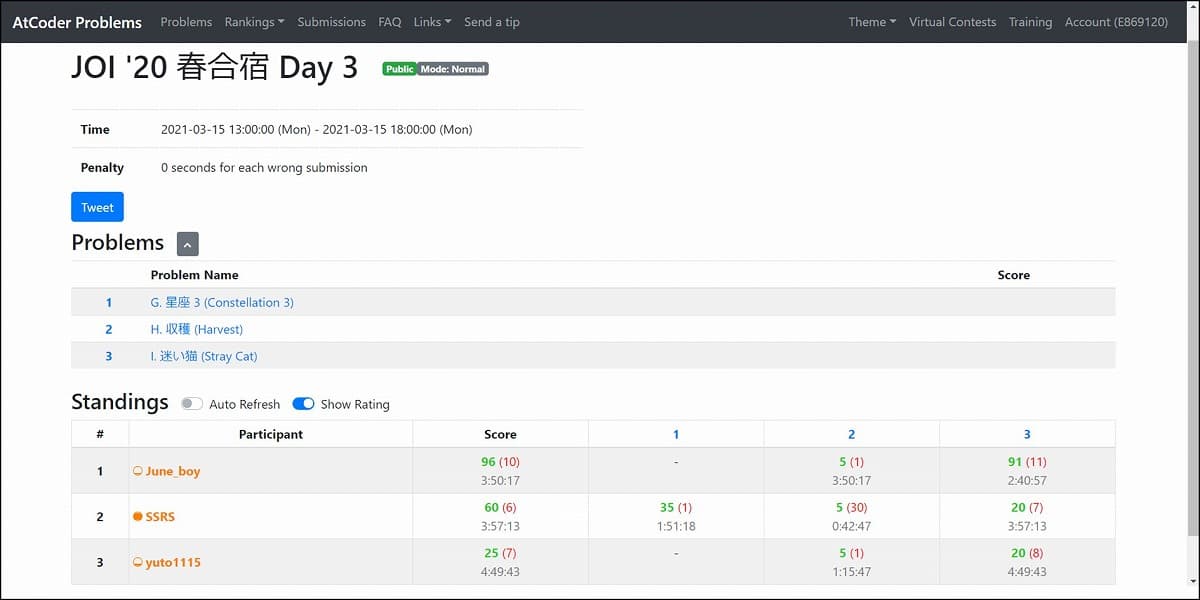Go to the Submissions page

332,22
